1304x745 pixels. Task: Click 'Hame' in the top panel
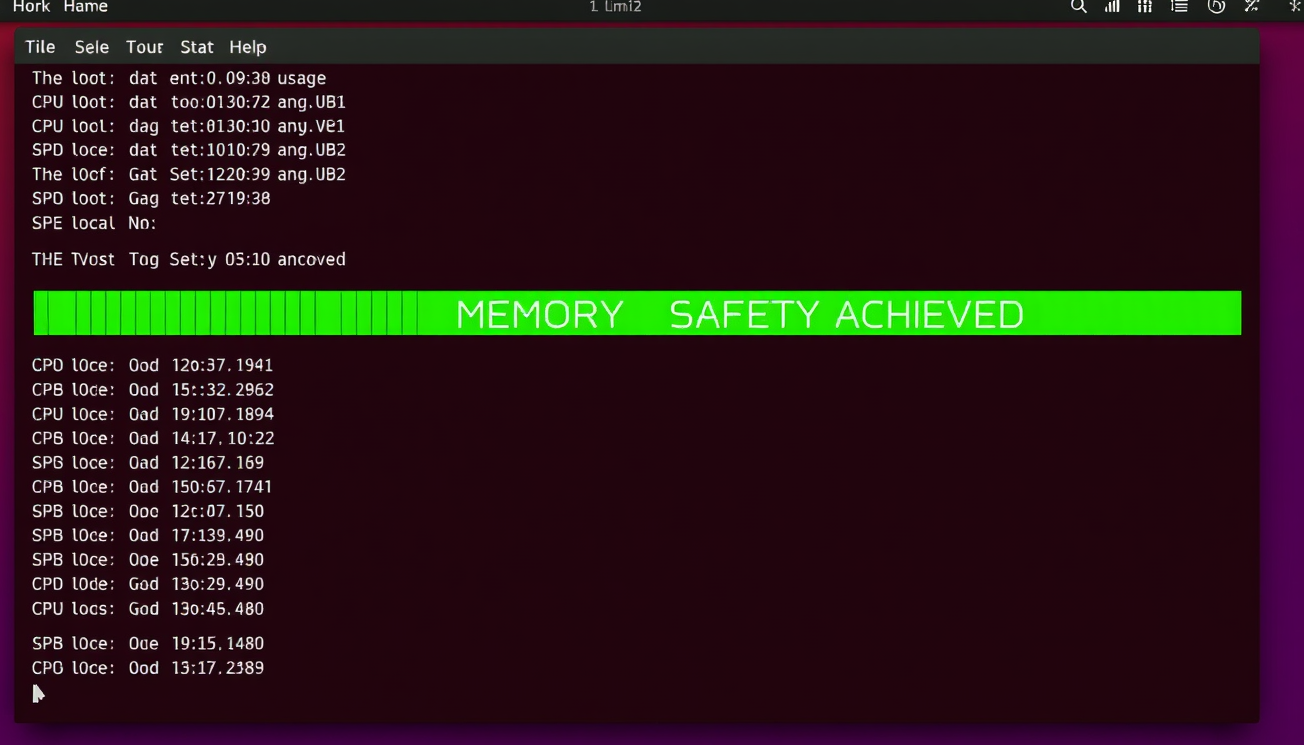[85, 7]
